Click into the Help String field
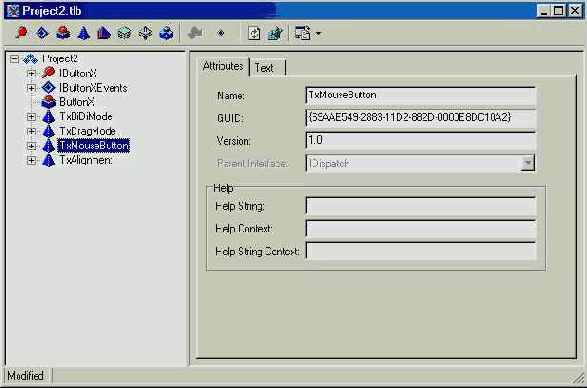 [421, 206]
